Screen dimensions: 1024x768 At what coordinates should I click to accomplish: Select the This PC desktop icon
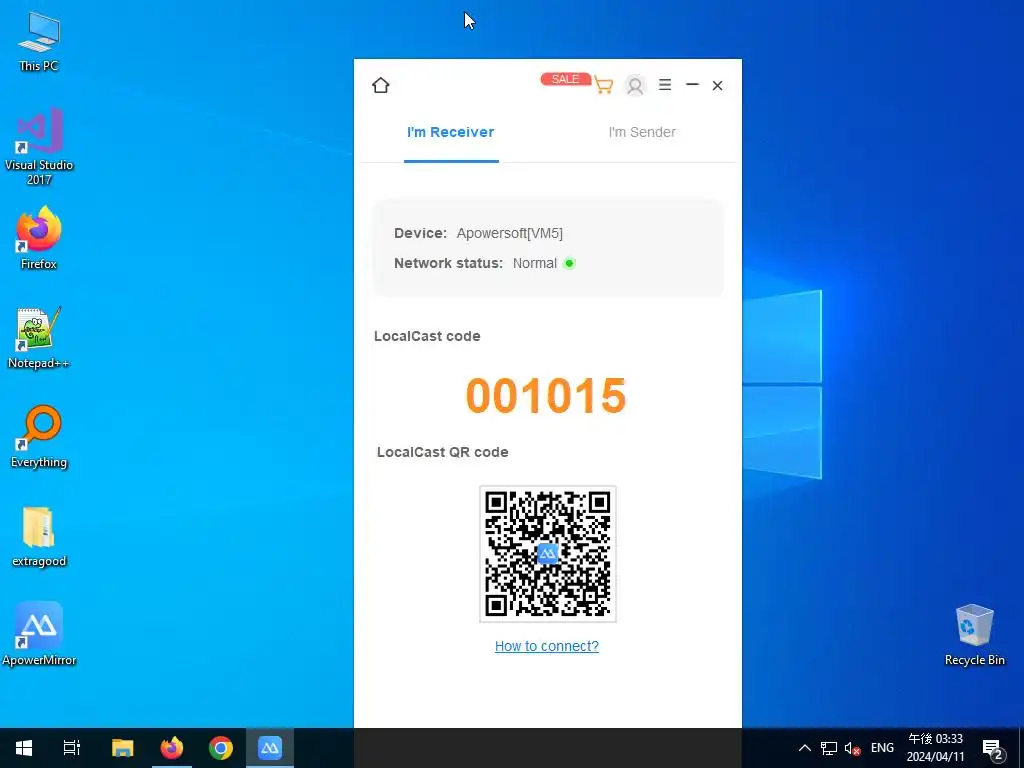[39, 41]
